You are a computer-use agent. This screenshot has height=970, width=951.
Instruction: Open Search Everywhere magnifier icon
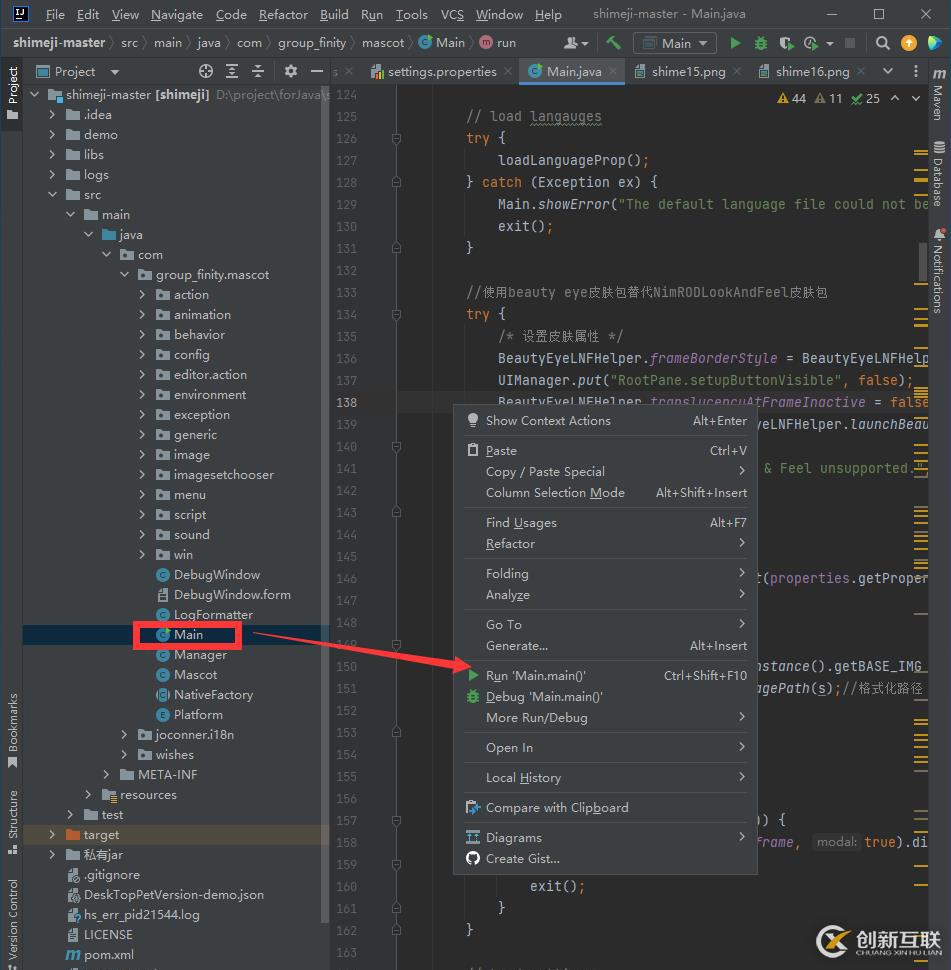(x=883, y=43)
